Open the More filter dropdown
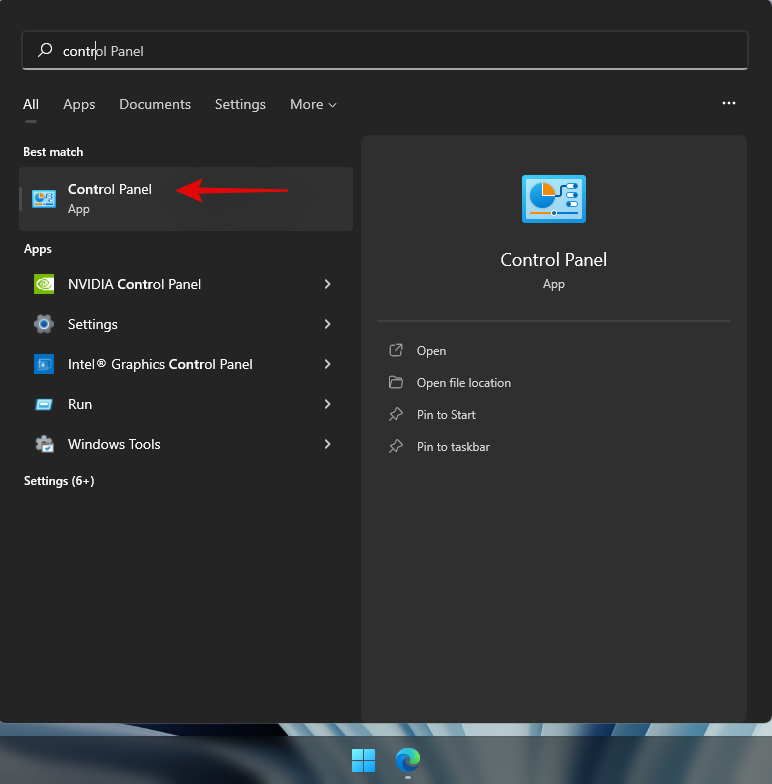Image resolution: width=772 pixels, height=784 pixels. tap(313, 104)
